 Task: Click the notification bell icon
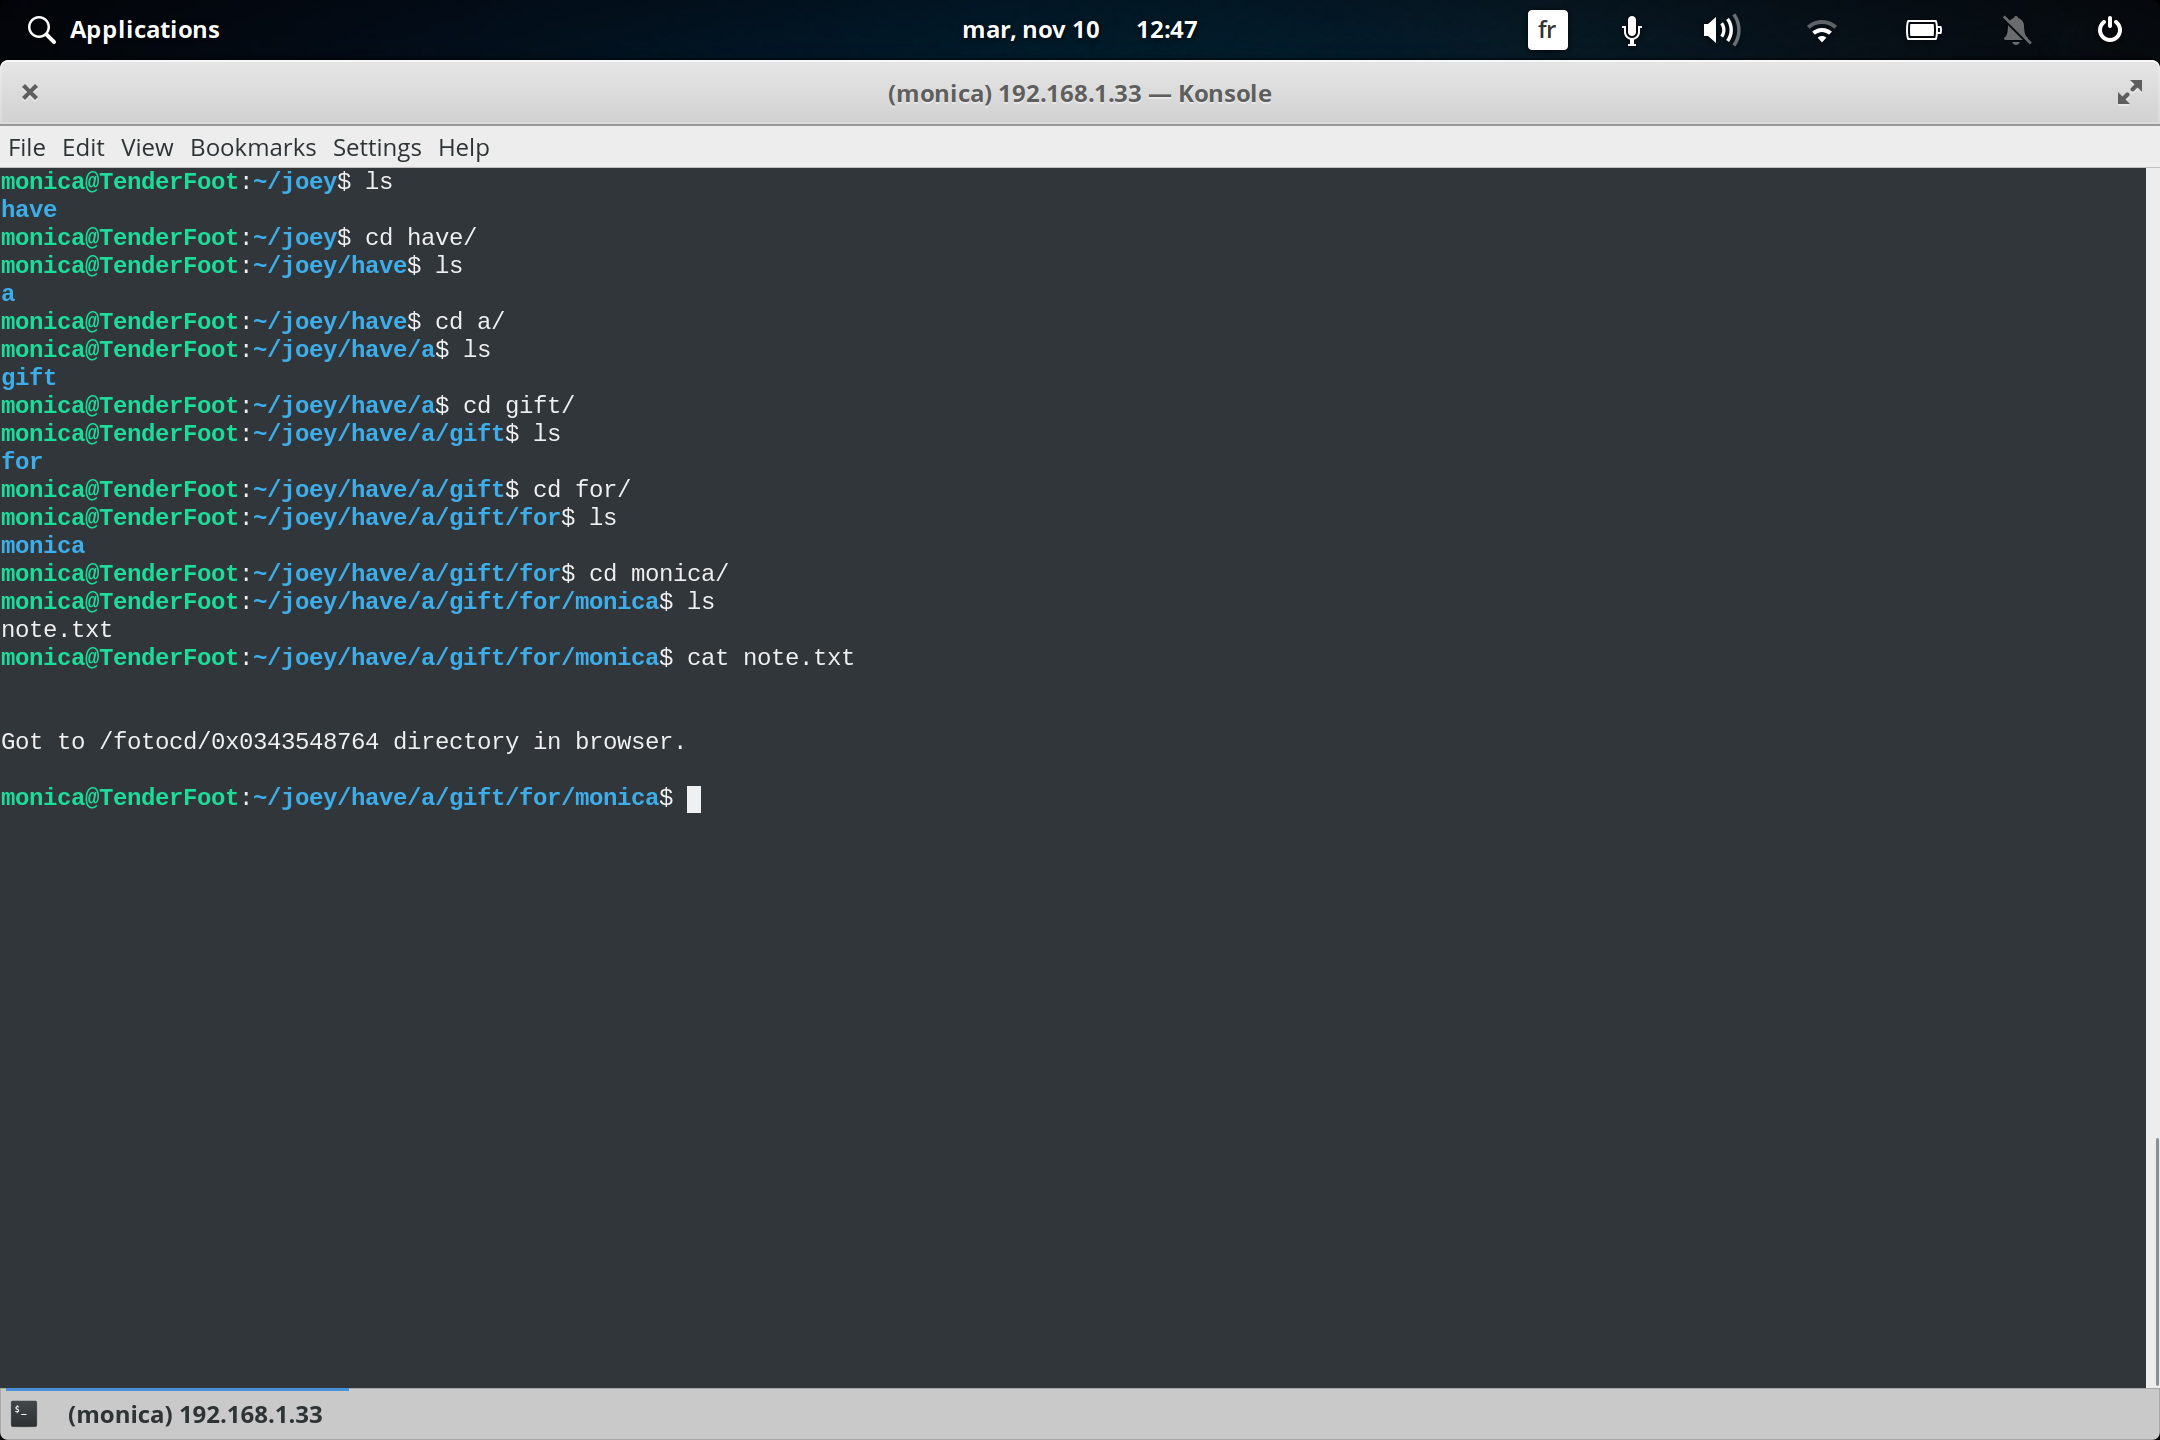click(x=2016, y=29)
